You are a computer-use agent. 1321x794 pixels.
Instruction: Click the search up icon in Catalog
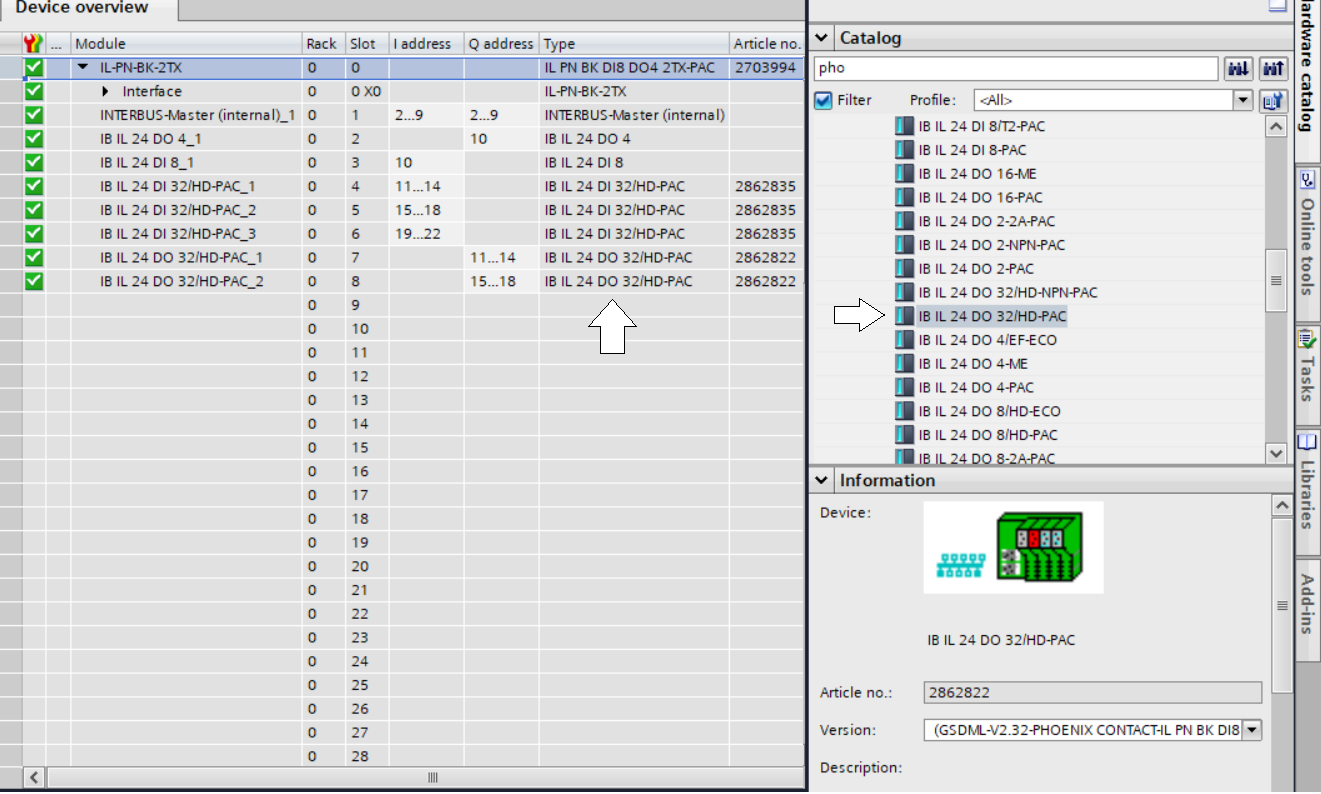click(x=1273, y=69)
